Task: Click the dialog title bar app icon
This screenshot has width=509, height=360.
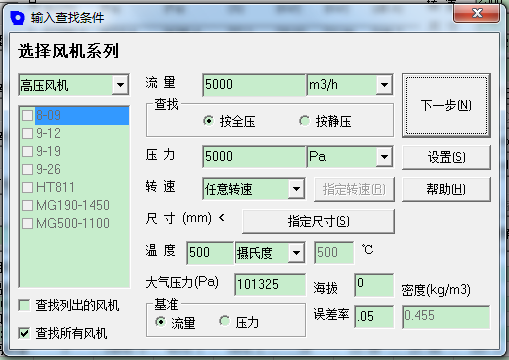Action: pos(17,18)
